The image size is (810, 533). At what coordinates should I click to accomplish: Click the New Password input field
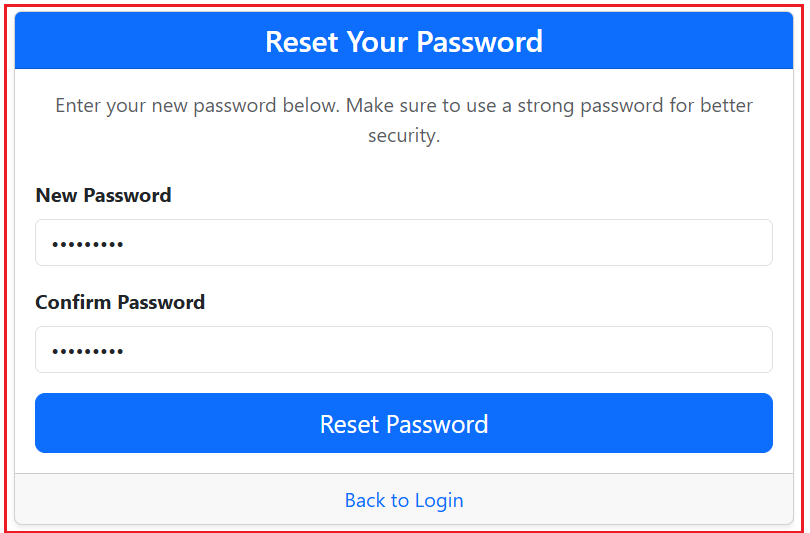(403, 243)
